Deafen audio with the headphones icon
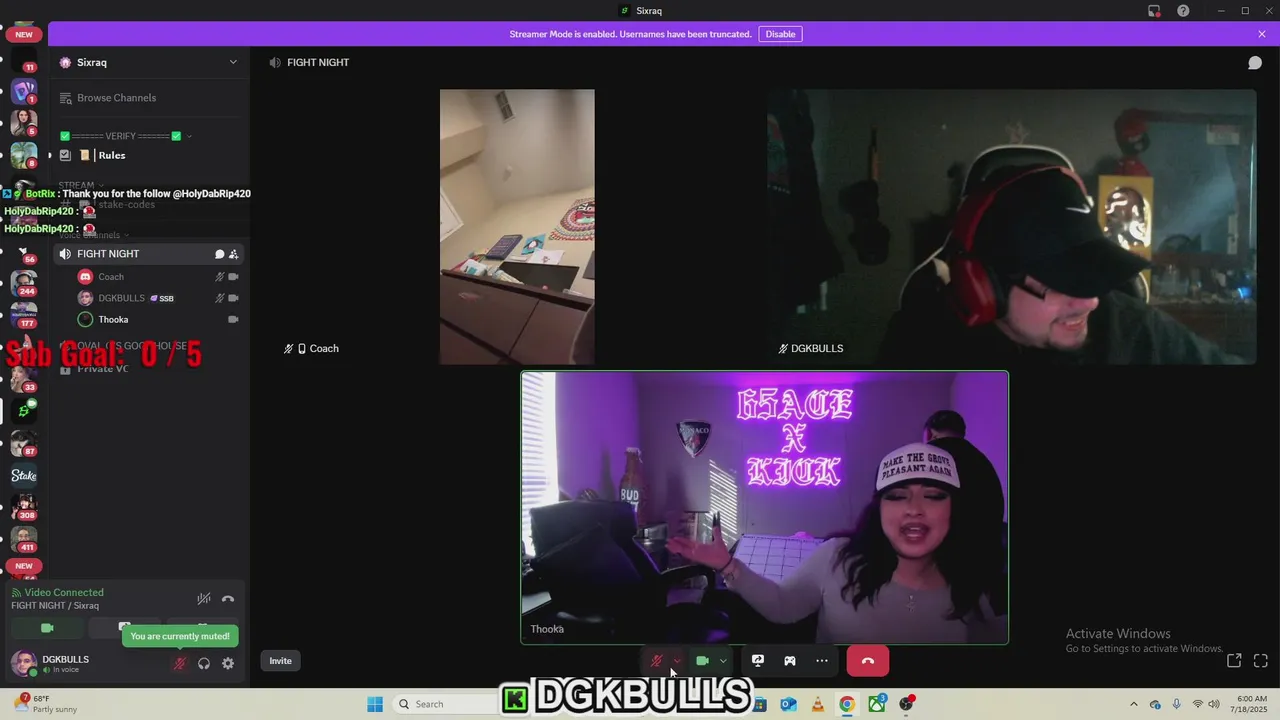This screenshot has width=1280, height=720. coord(204,663)
